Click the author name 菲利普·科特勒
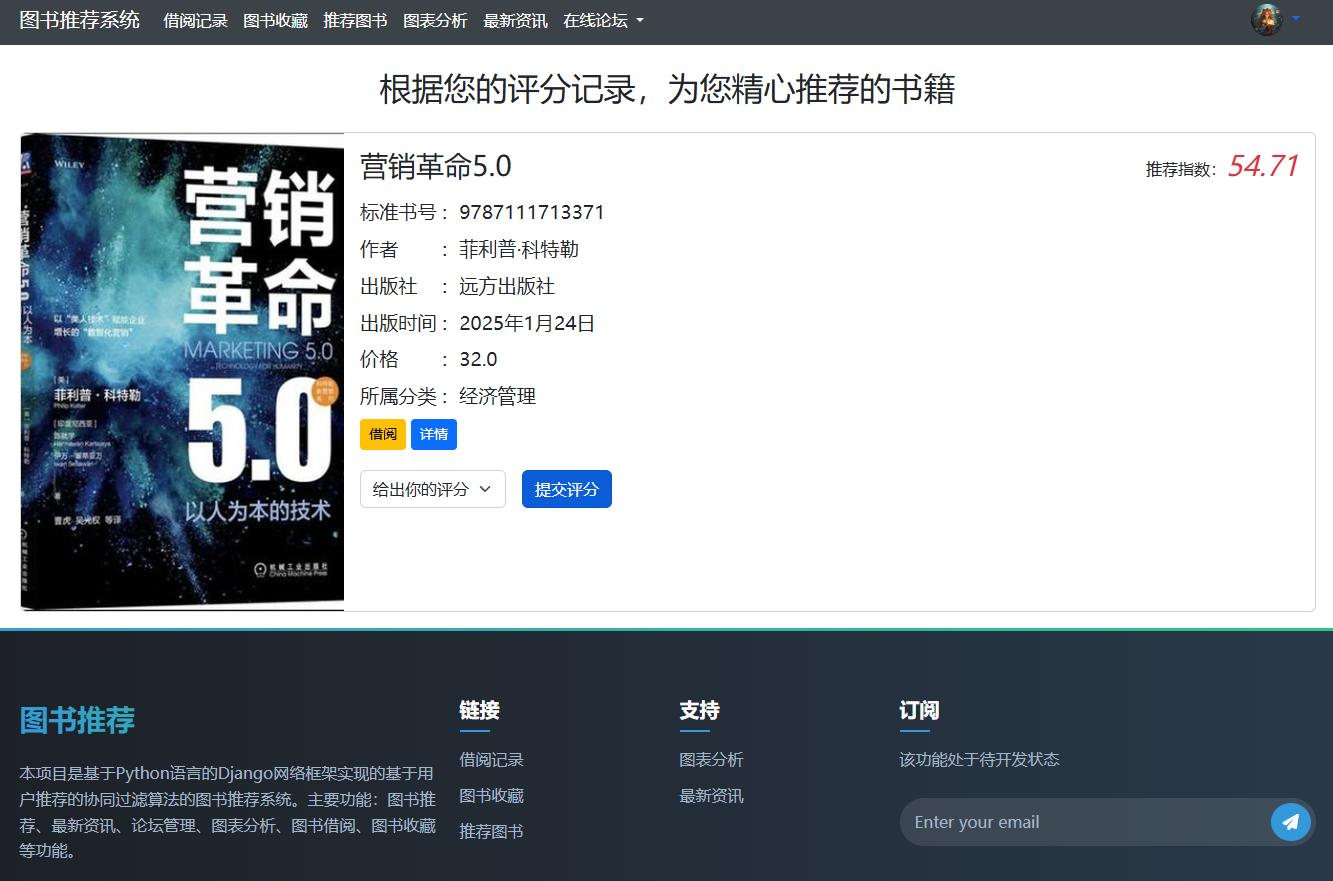 click(x=519, y=249)
